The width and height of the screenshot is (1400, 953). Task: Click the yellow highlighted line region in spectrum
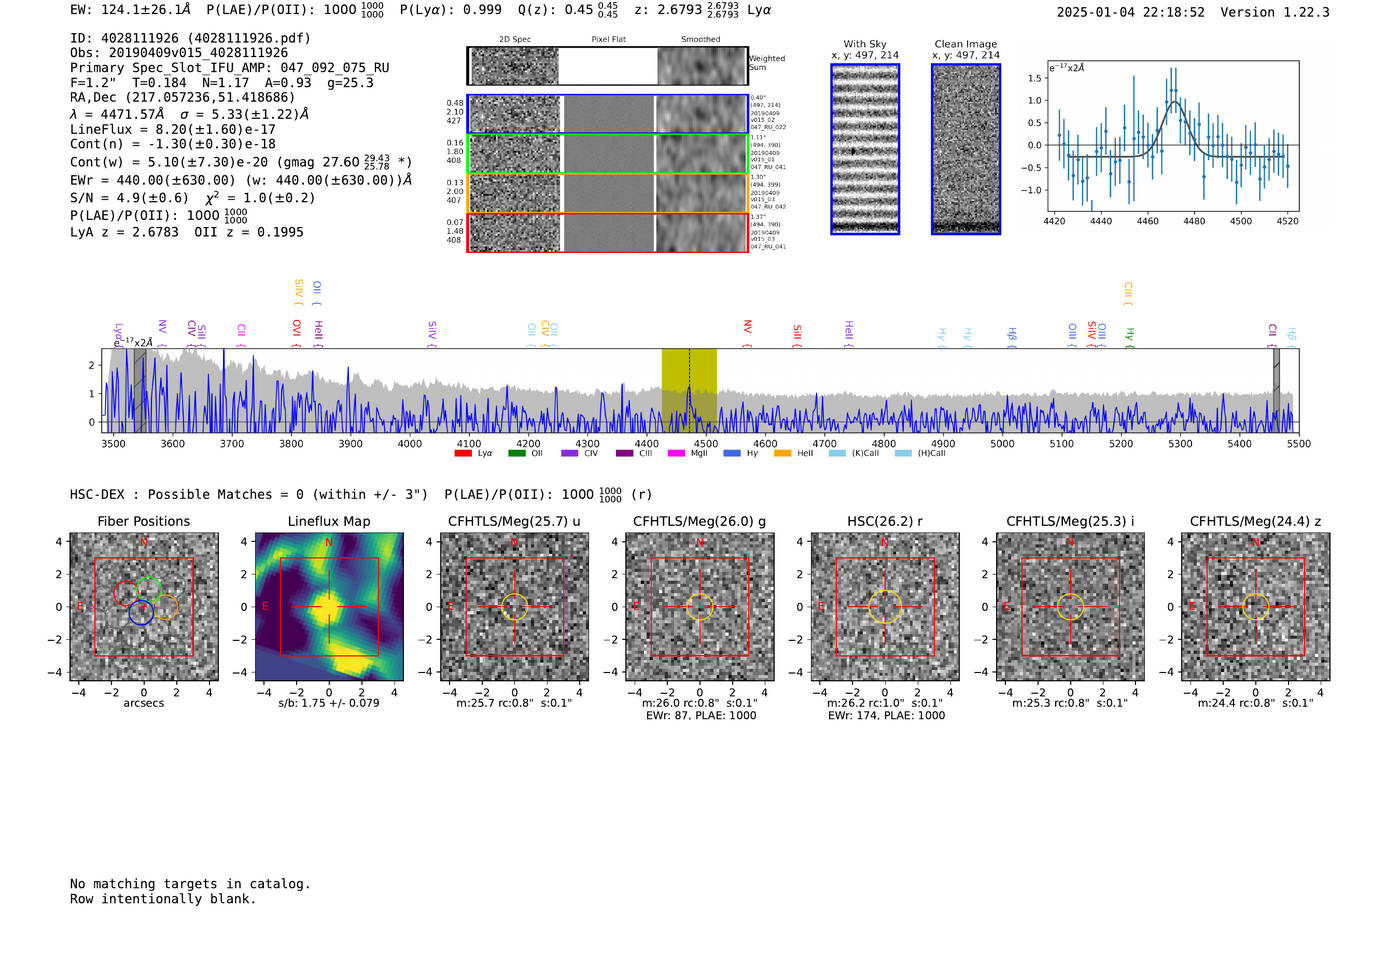[x=689, y=390]
